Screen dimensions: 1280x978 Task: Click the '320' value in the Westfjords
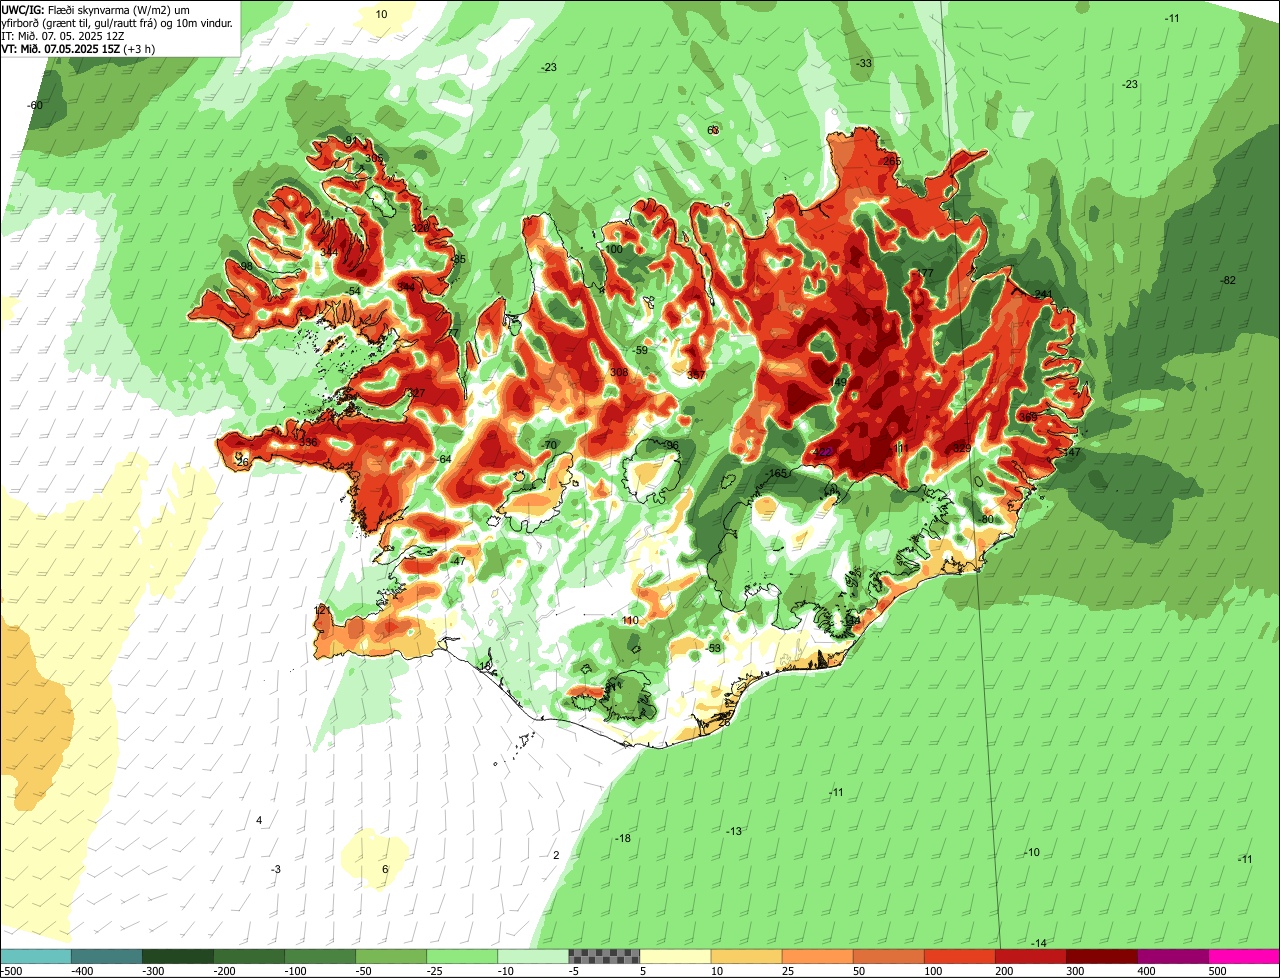420,228
